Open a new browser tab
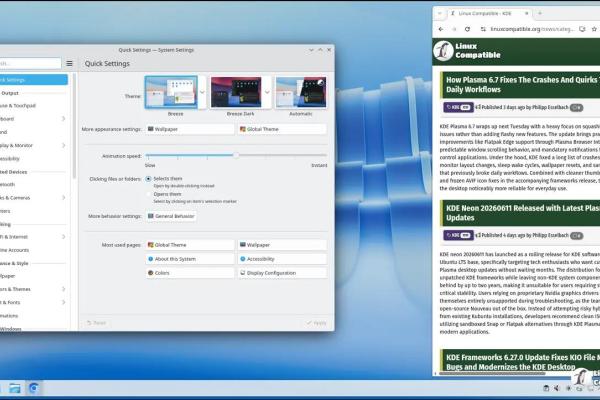The height and width of the screenshot is (400, 600). point(540,13)
